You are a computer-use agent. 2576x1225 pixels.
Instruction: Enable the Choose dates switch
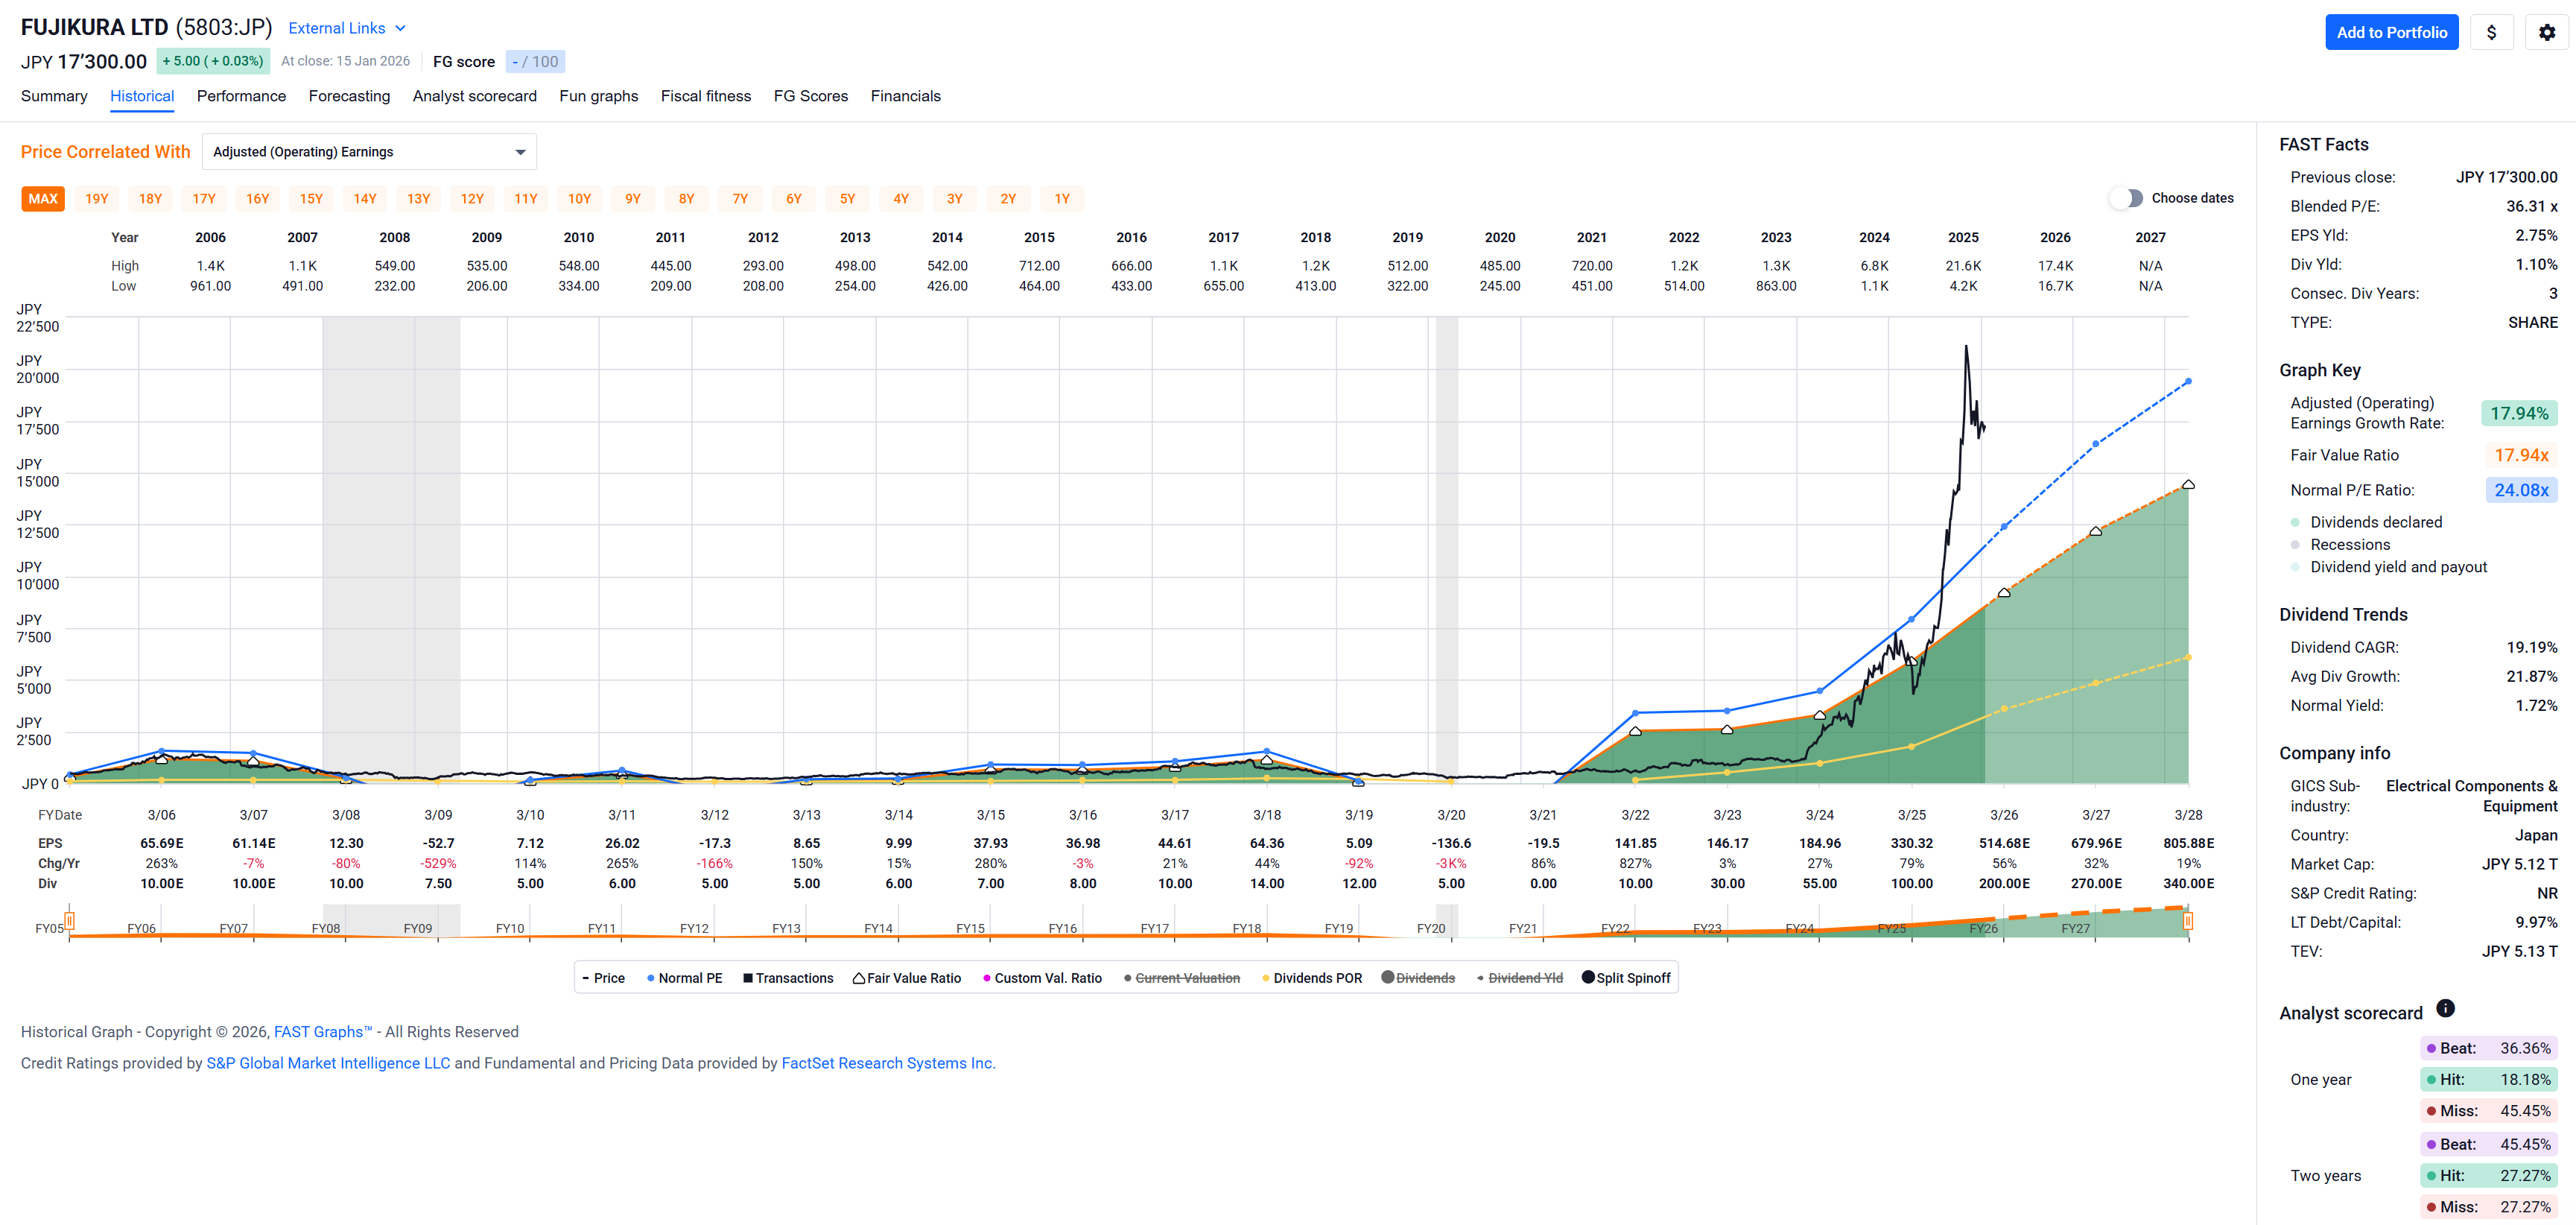coord(2127,198)
